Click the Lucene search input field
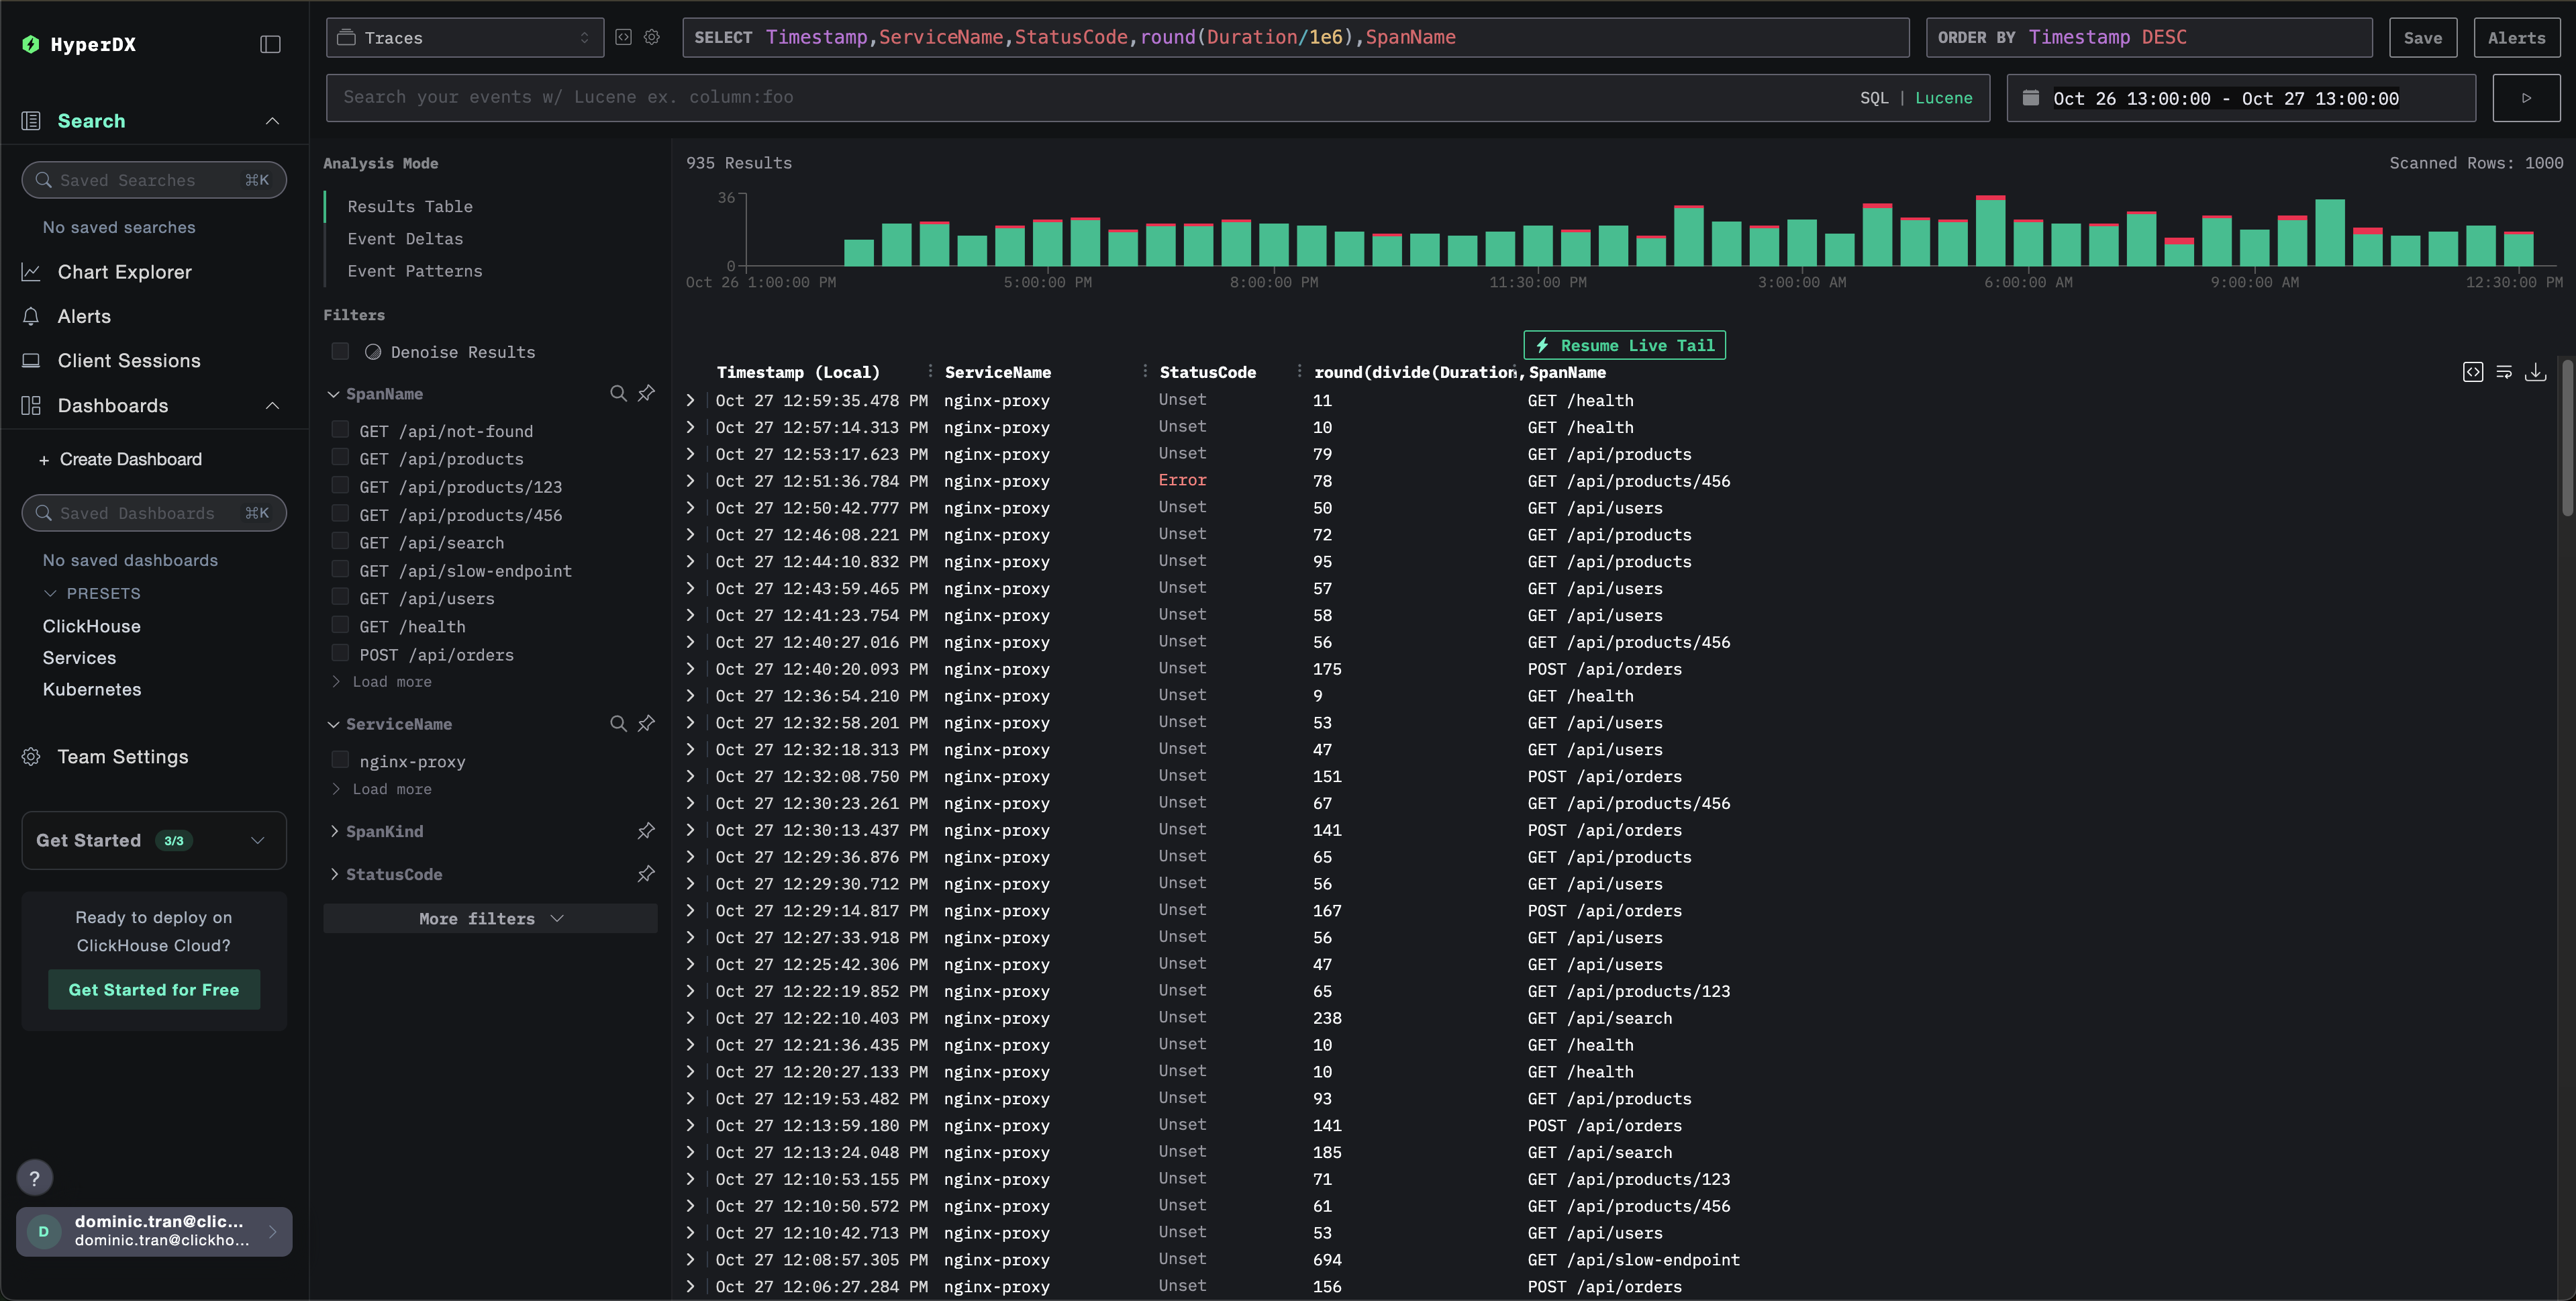Screen dimensions: 2576x1301 (x=1090, y=97)
